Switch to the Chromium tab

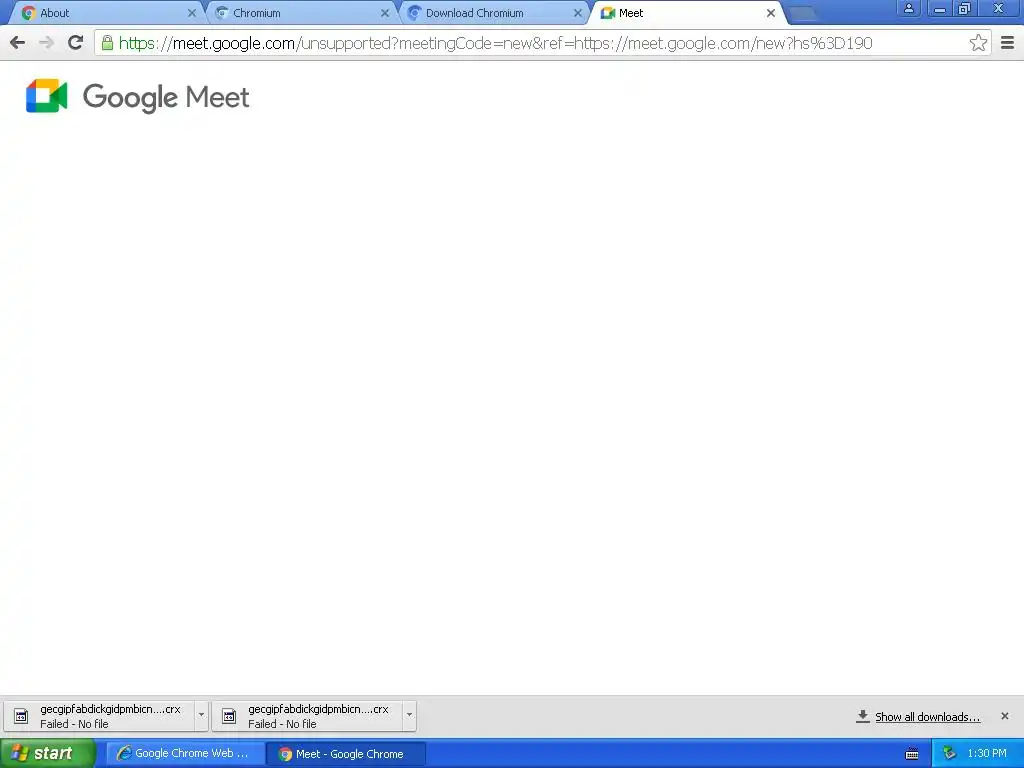pyautogui.click(x=300, y=13)
